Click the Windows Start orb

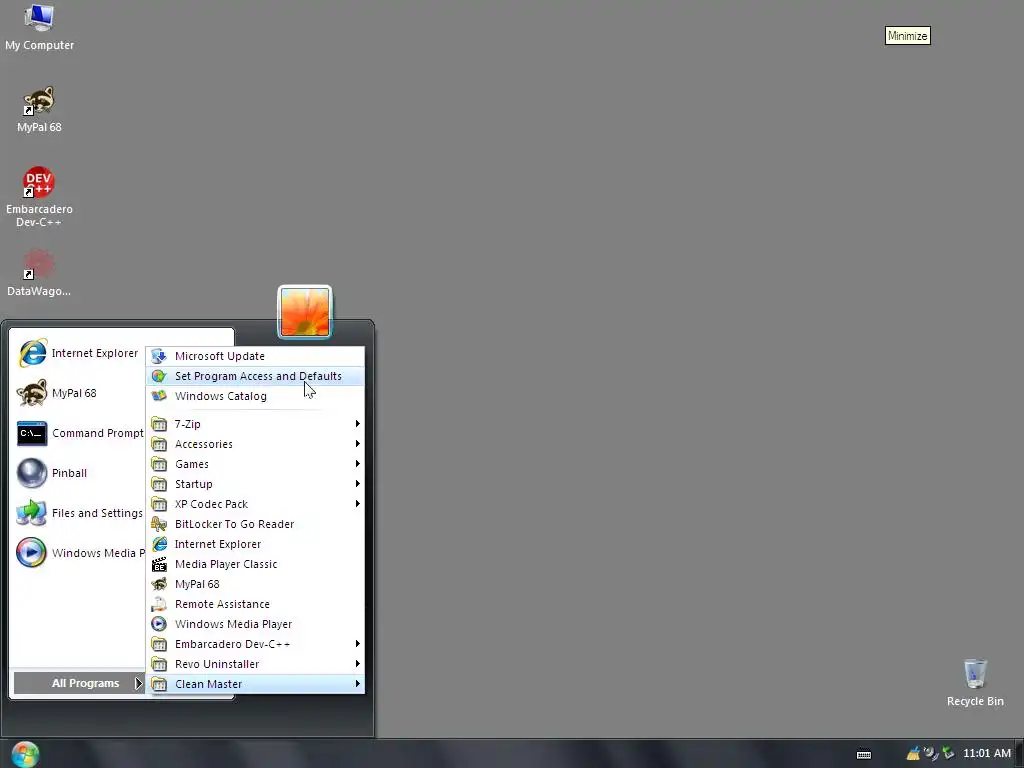click(25, 754)
